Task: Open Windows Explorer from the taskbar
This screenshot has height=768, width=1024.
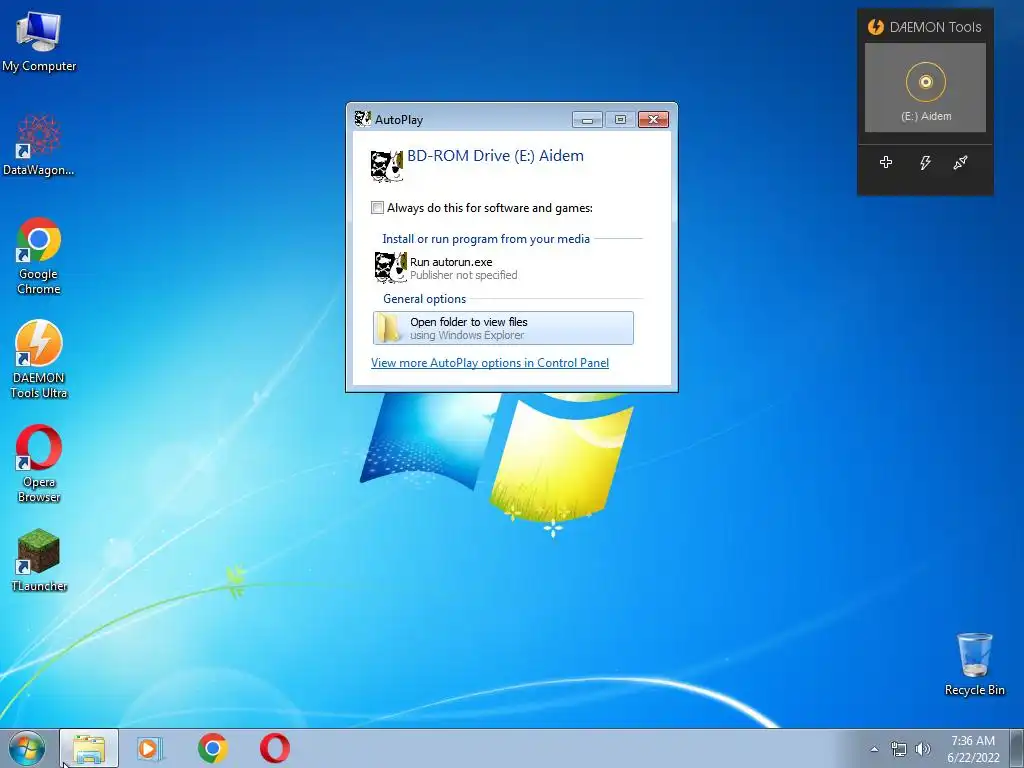Action: pyautogui.click(x=89, y=748)
